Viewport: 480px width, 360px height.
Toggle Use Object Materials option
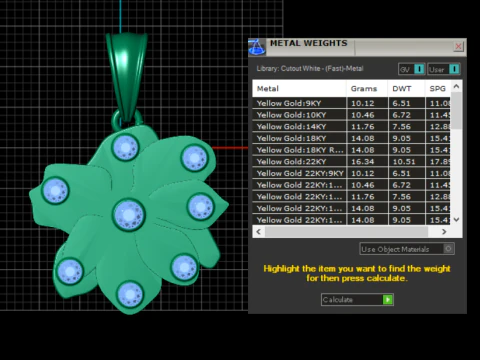click(407, 249)
